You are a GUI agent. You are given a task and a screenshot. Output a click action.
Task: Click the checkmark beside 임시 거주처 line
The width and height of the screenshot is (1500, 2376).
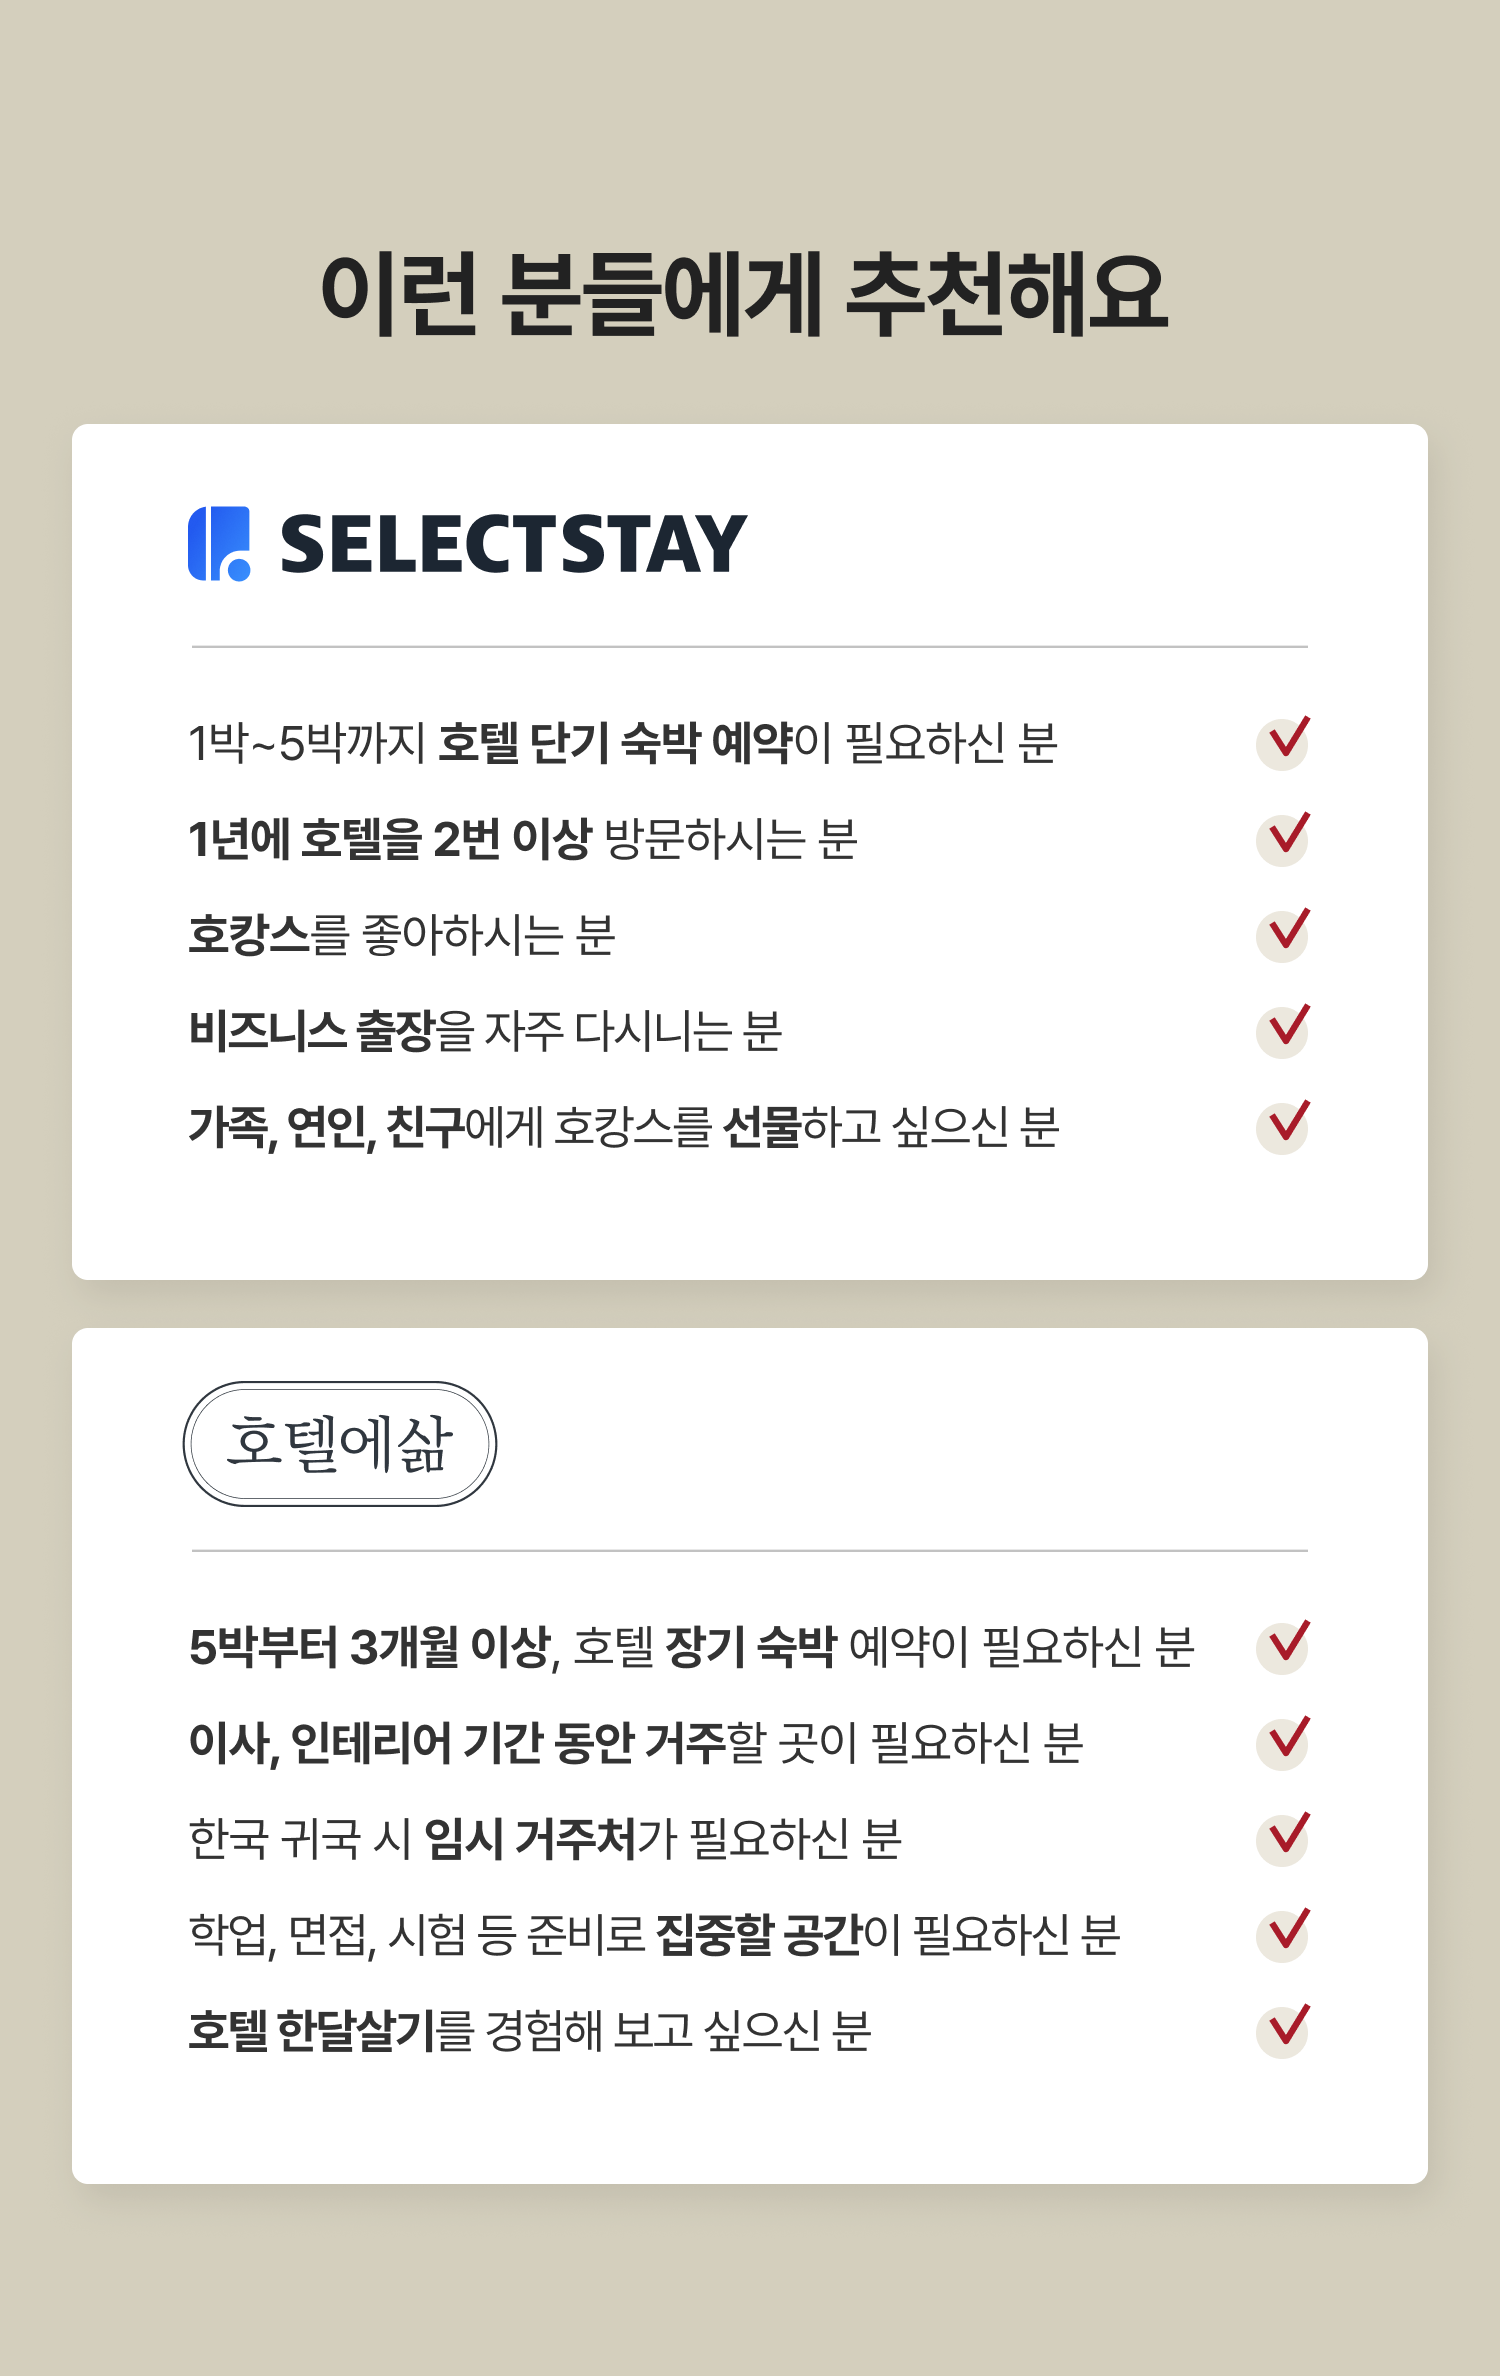(1284, 1838)
